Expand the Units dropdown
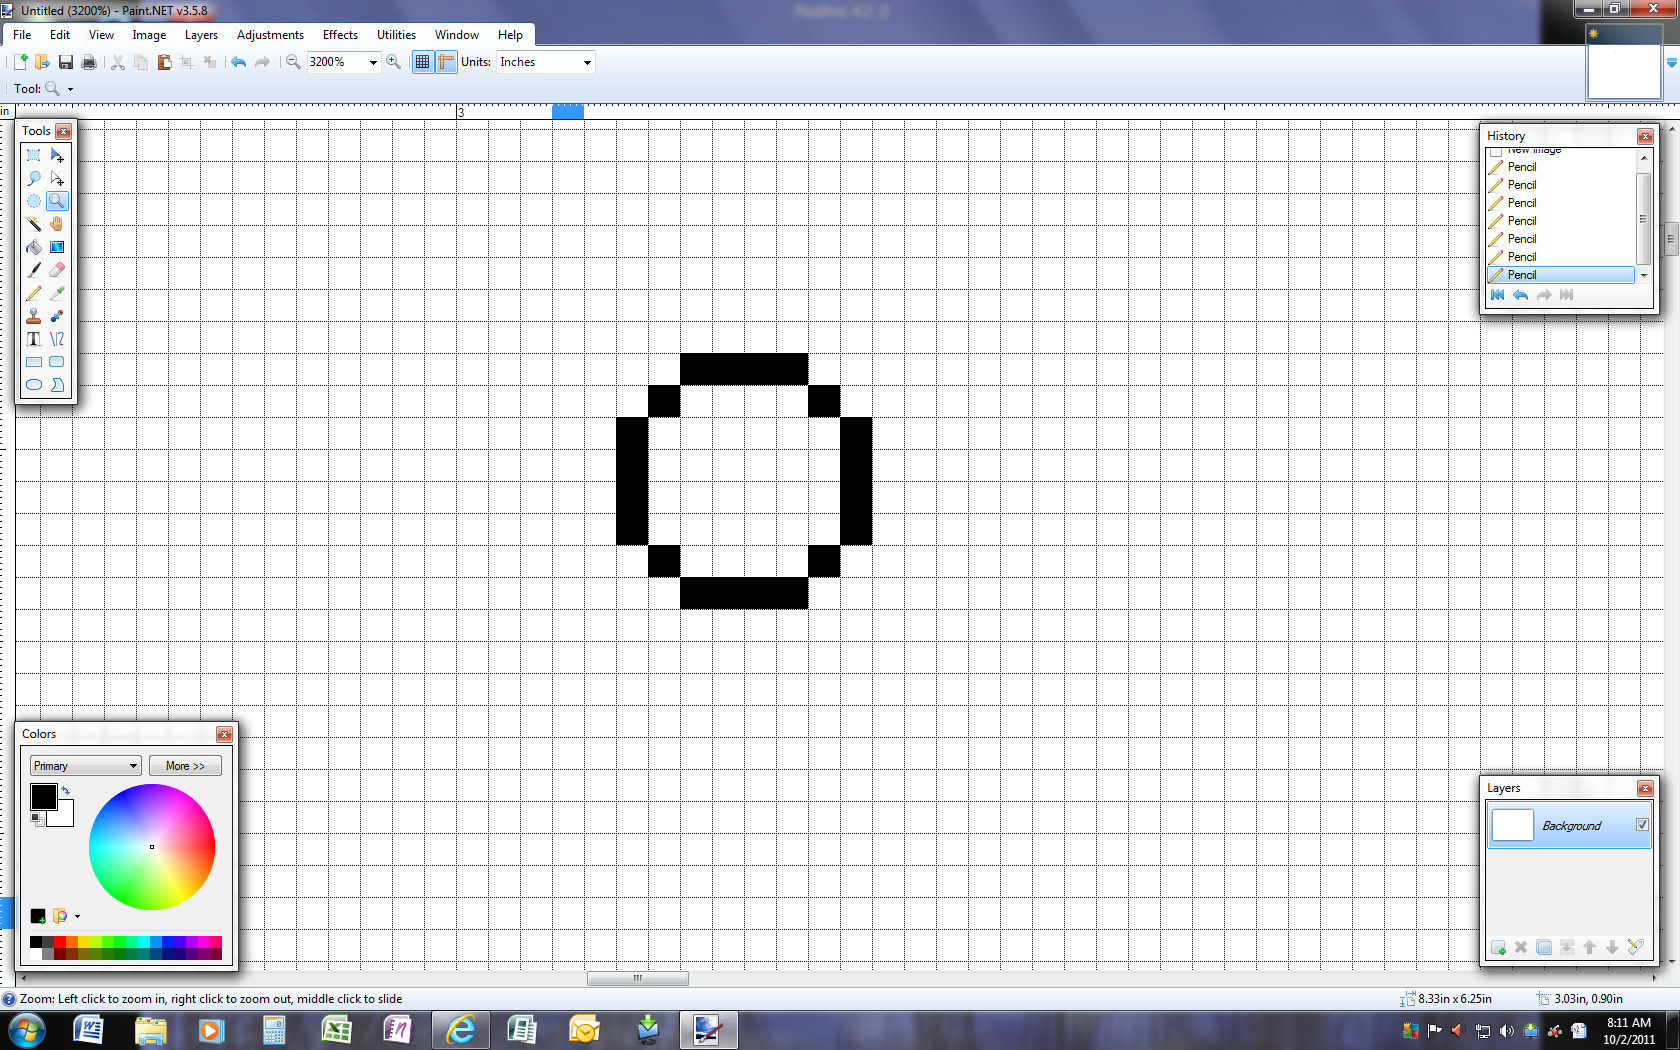1680x1050 pixels. tap(587, 62)
